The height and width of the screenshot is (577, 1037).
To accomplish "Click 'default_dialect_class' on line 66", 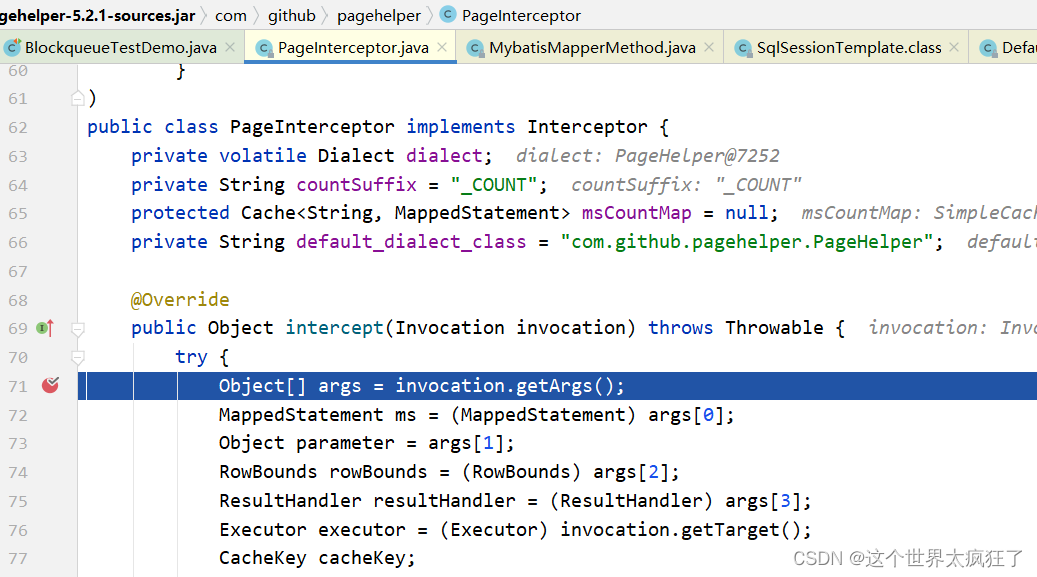I will click(411, 242).
